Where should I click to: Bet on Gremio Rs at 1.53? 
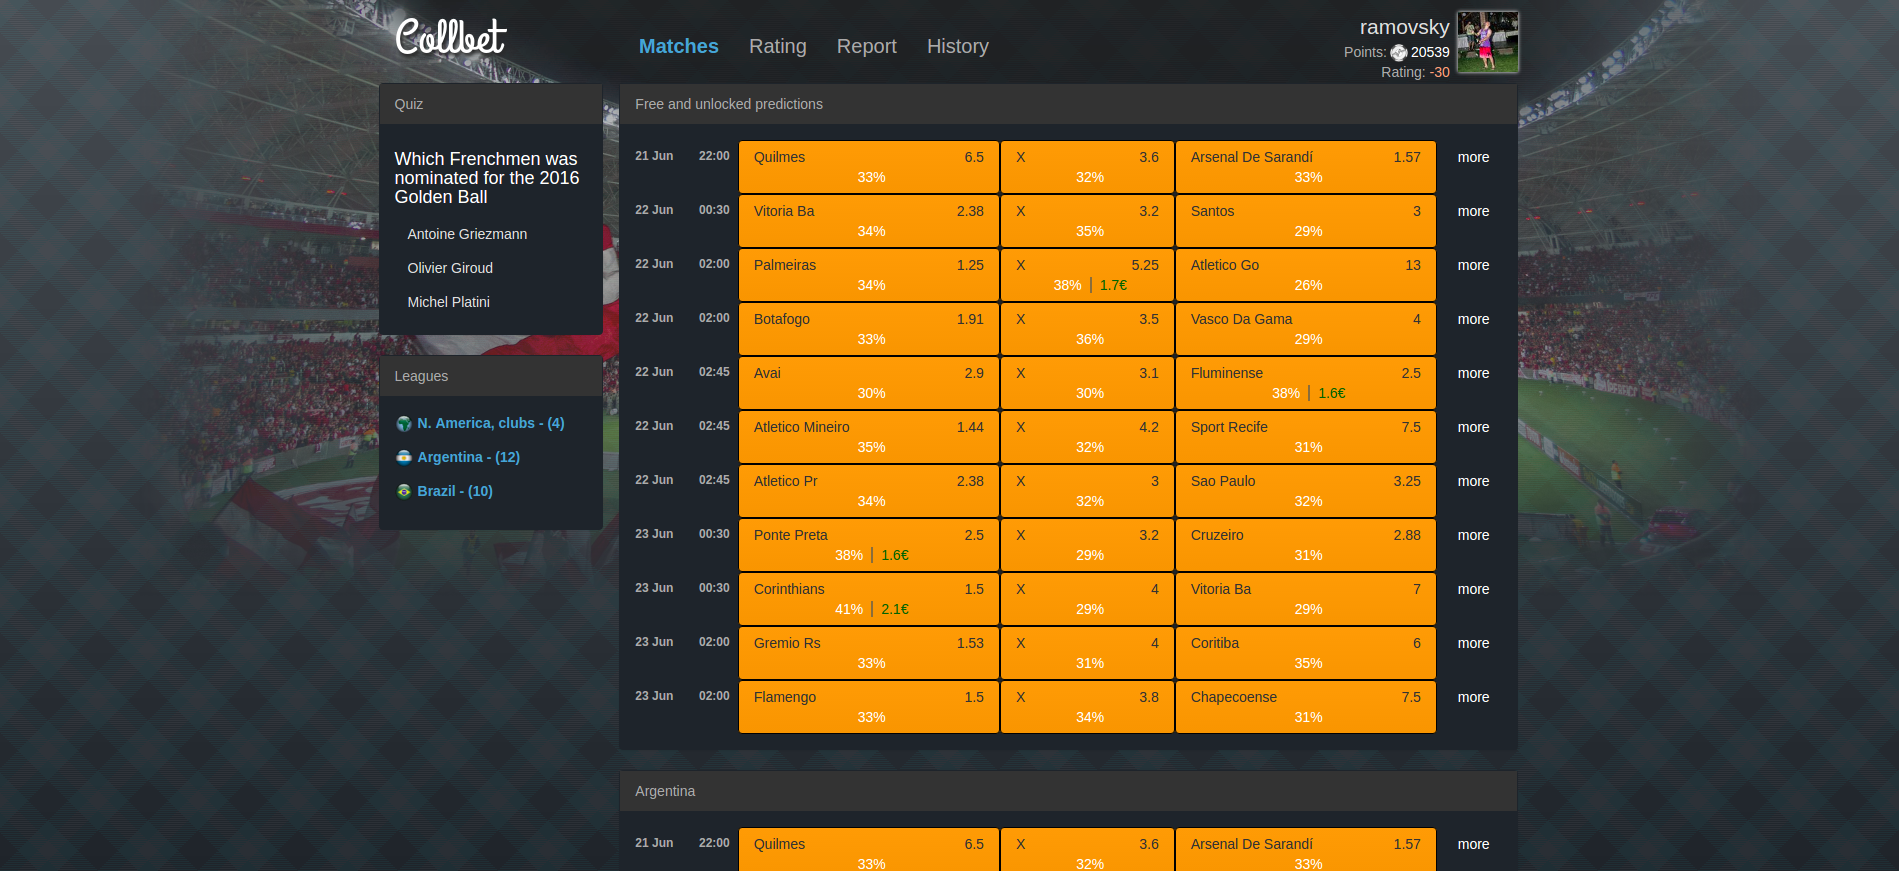(x=869, y=653)
